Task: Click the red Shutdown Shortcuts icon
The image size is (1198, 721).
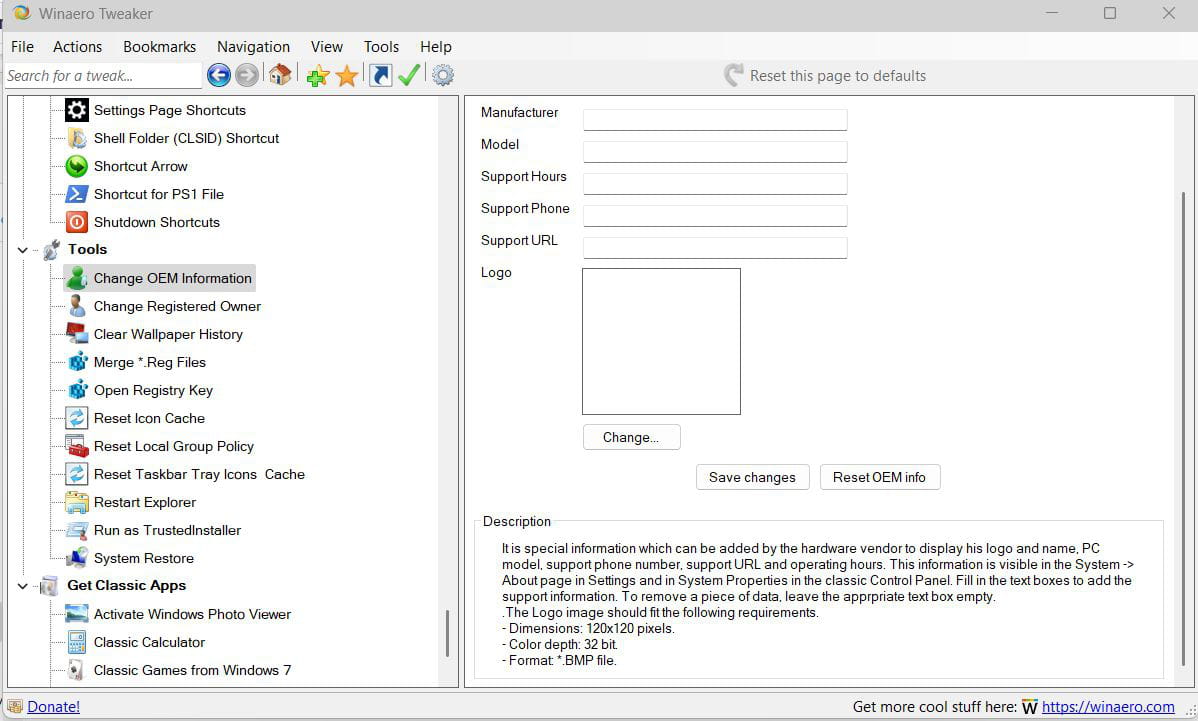Action: pyautogui.click(x=76, y=222)
